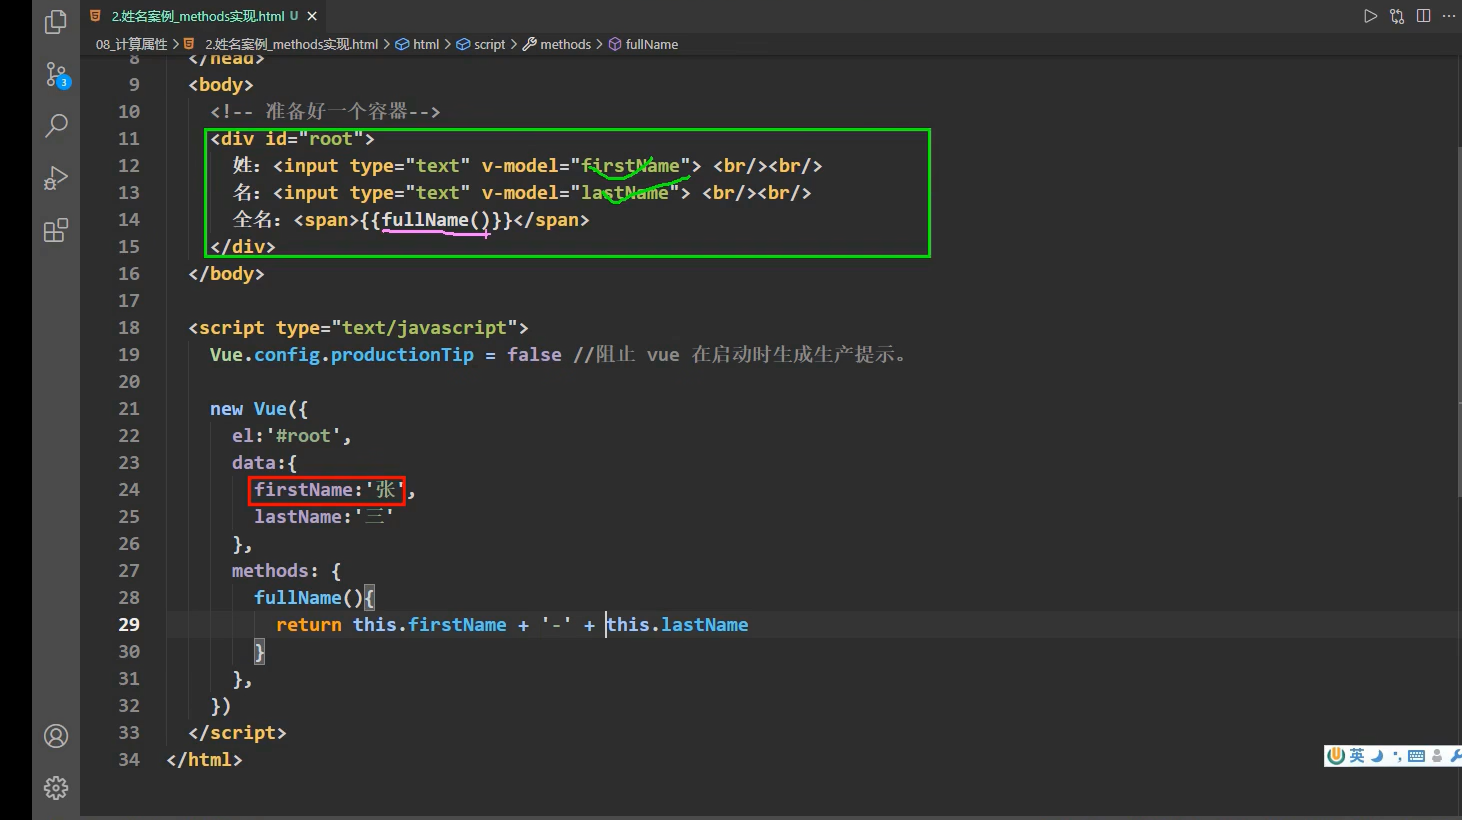This screenshot has height=820, width=1462.
Task: Click firstName:'张' on line 24
Action: [x=328, y=490]
